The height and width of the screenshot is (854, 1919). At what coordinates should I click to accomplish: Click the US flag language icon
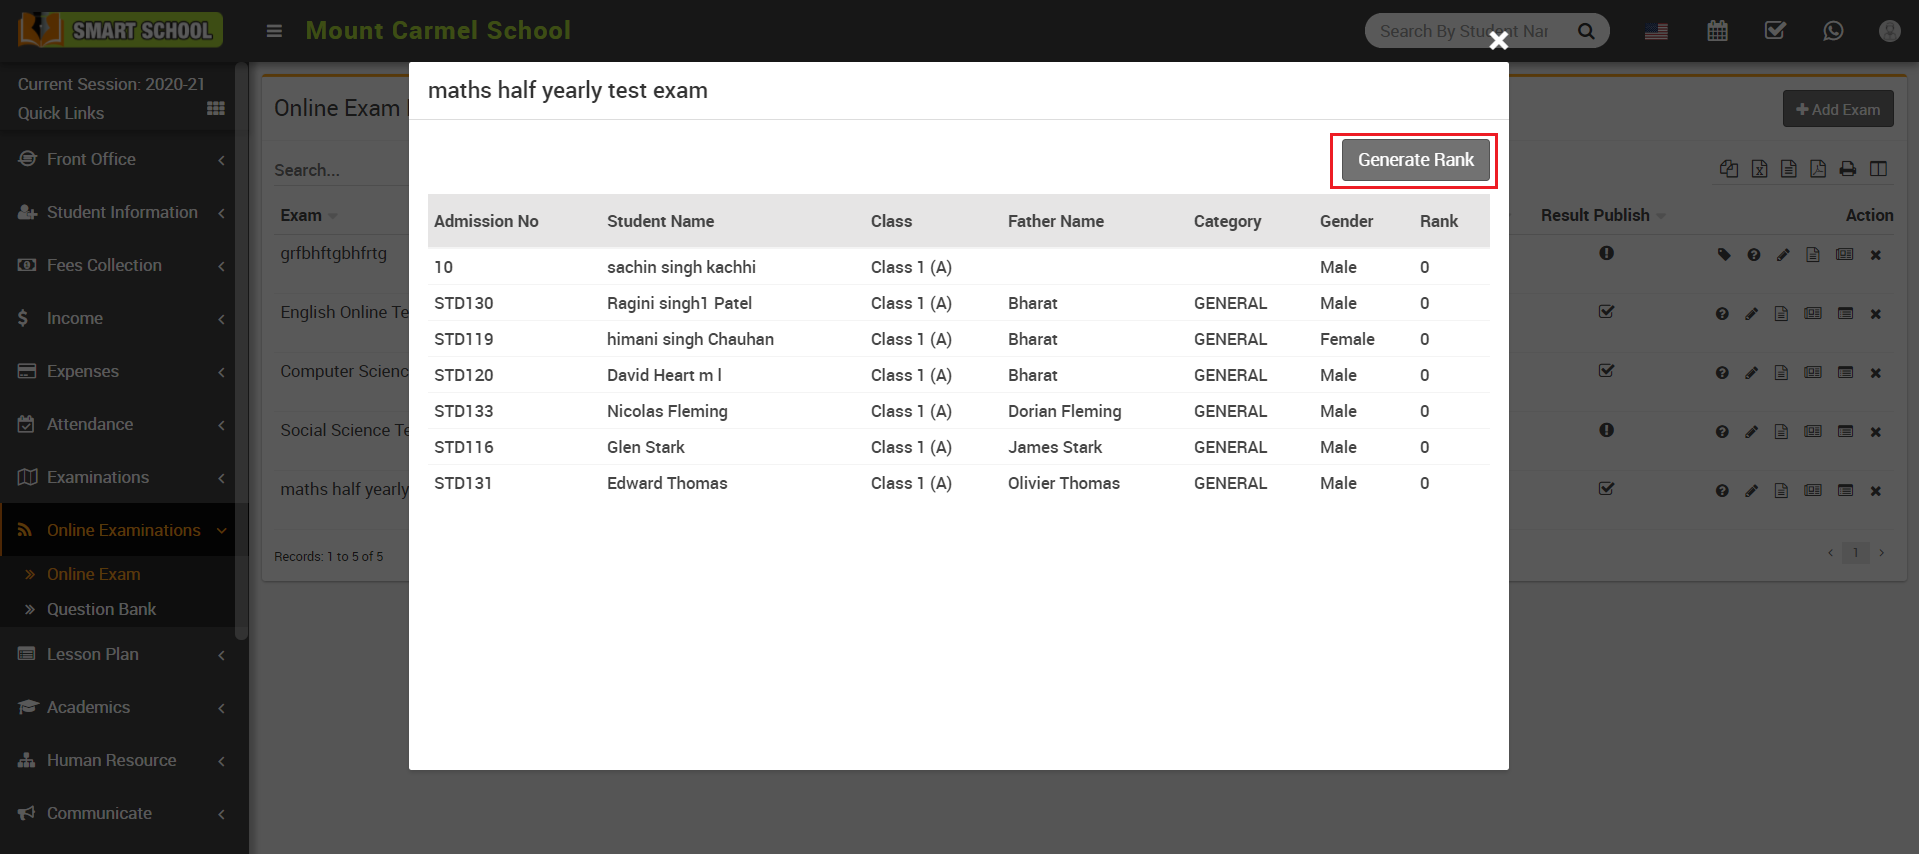(x=1656, y=31)
